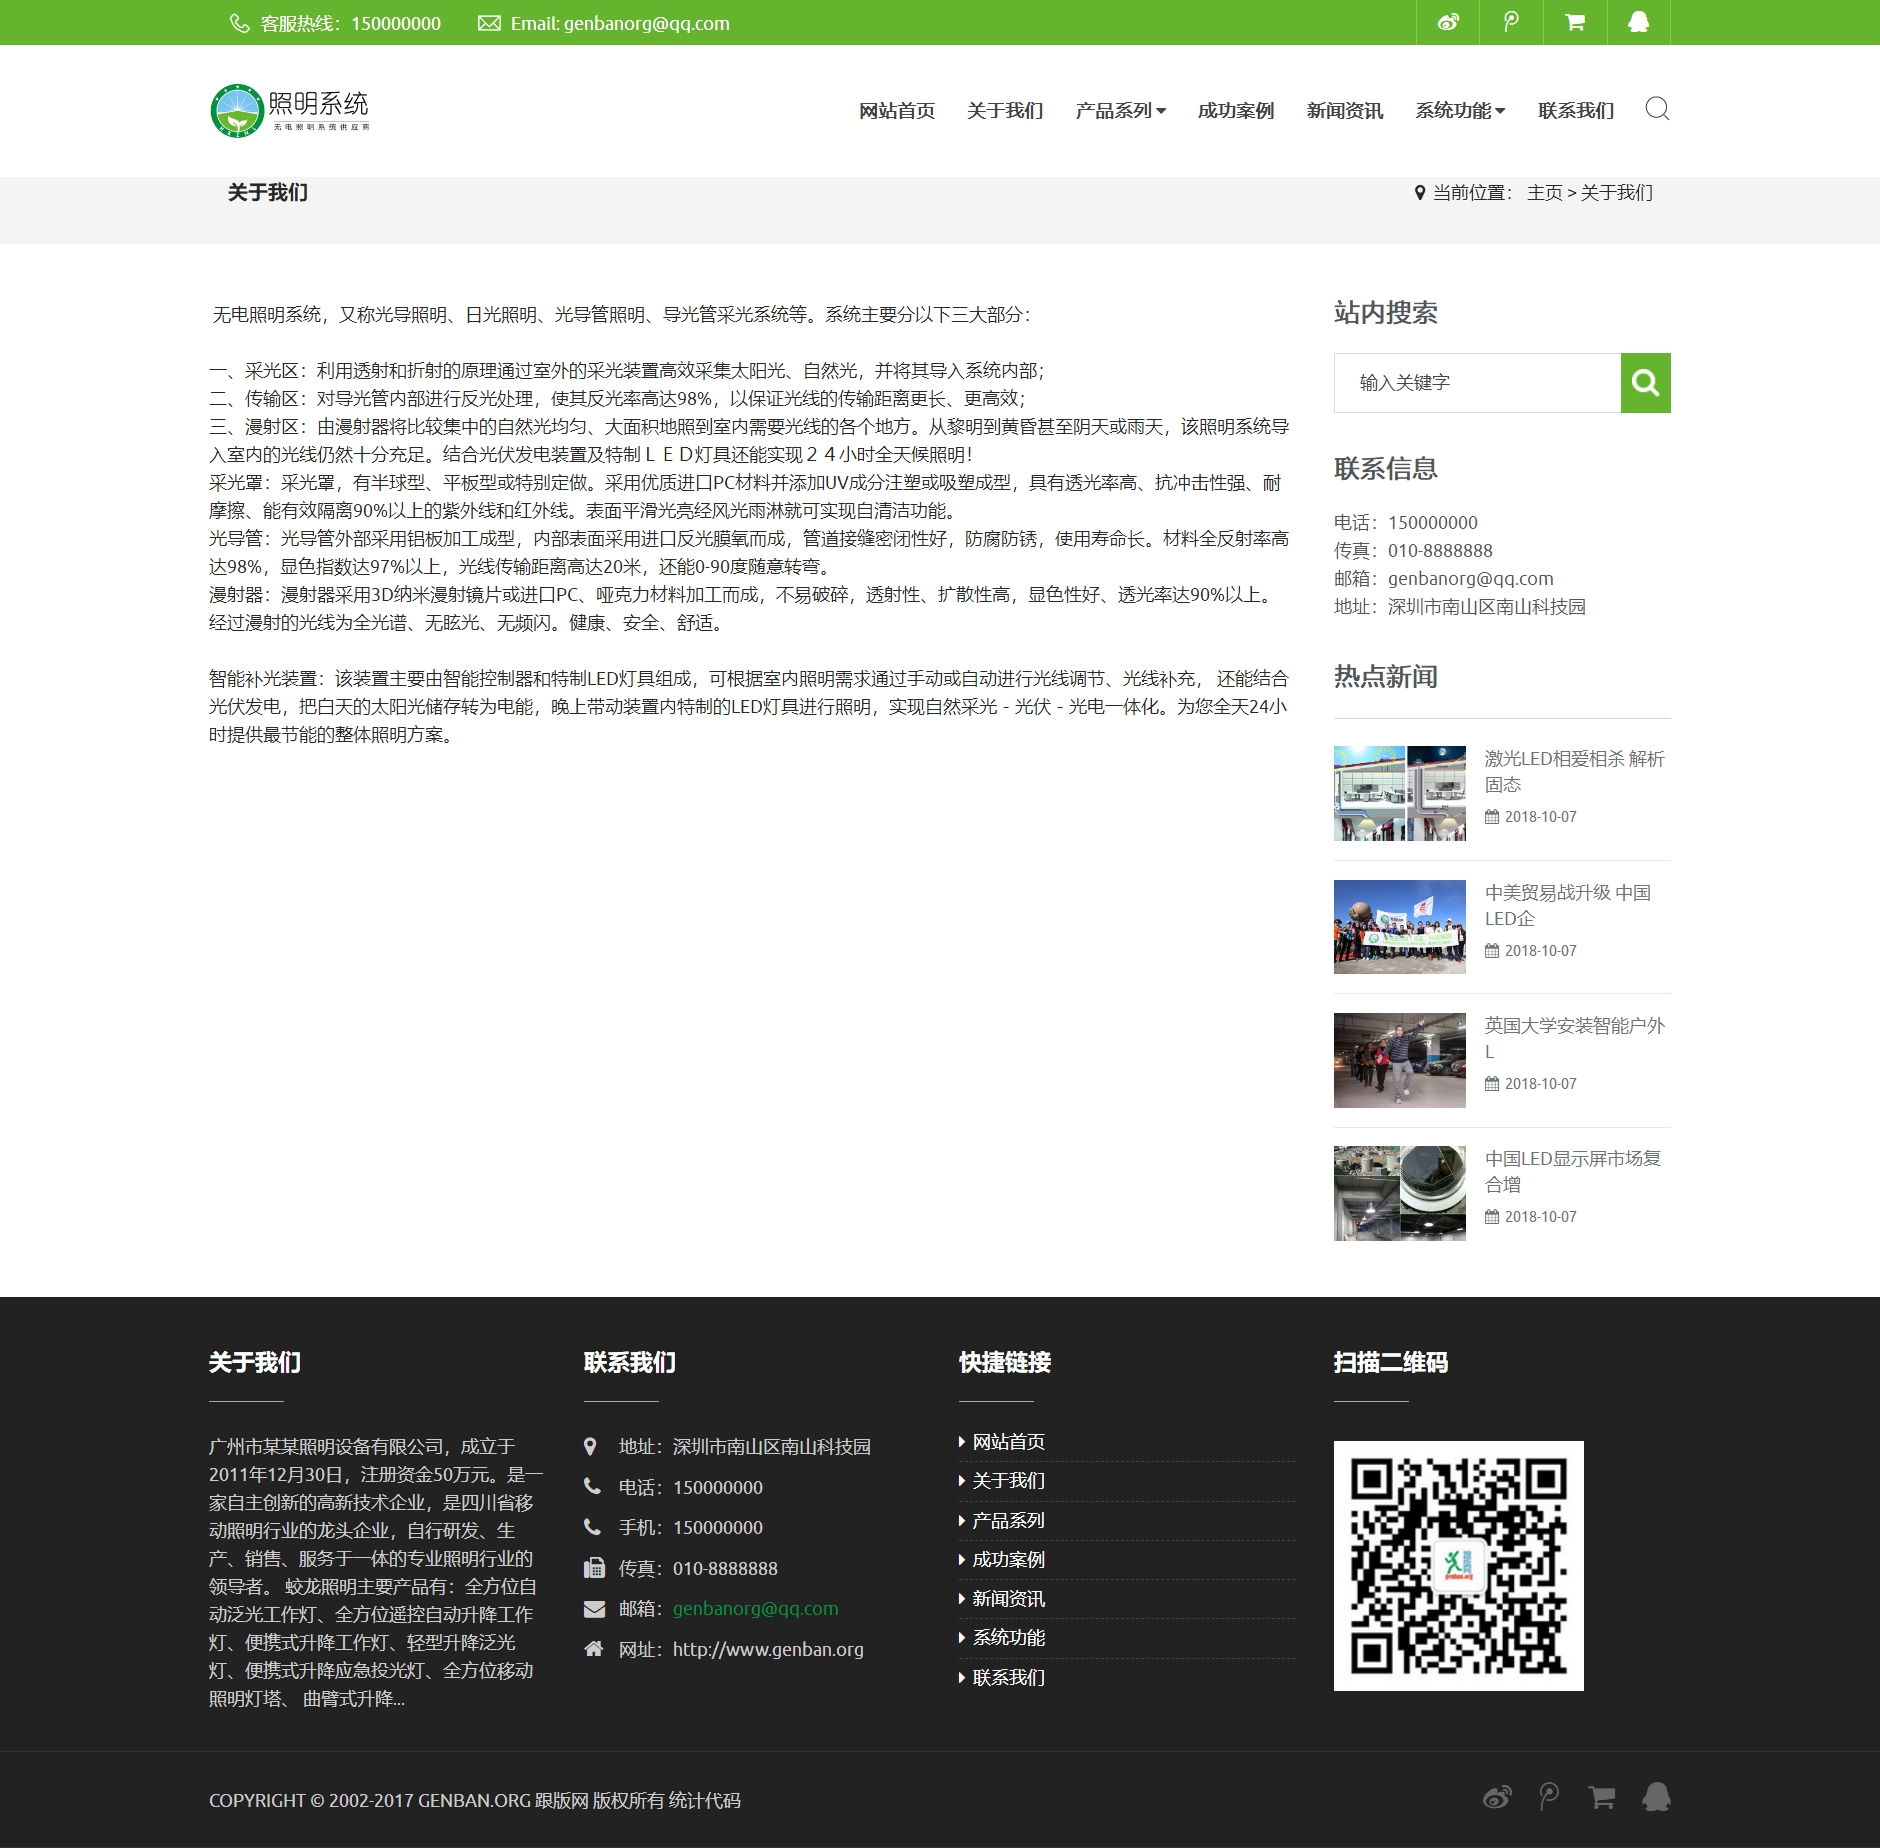Screen dimensions: 1880x1848
Task: Select 成功案例 in the navigation menu
Action: [1234, 110]
